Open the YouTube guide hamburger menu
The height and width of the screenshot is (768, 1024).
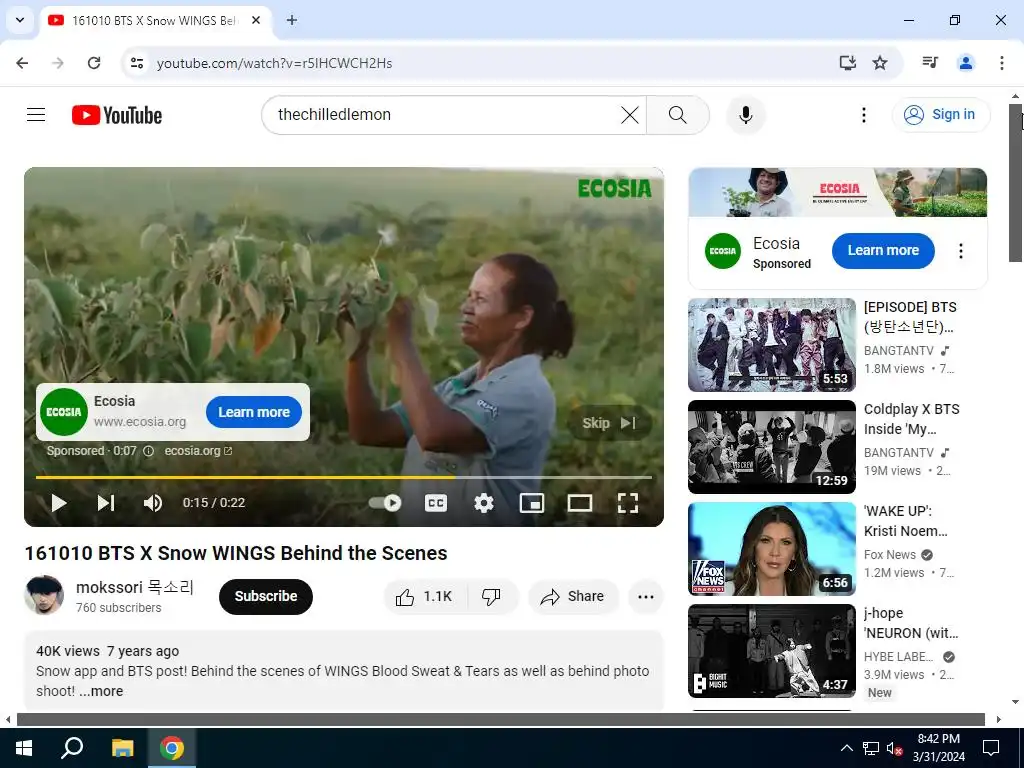(x=36, y=115)
